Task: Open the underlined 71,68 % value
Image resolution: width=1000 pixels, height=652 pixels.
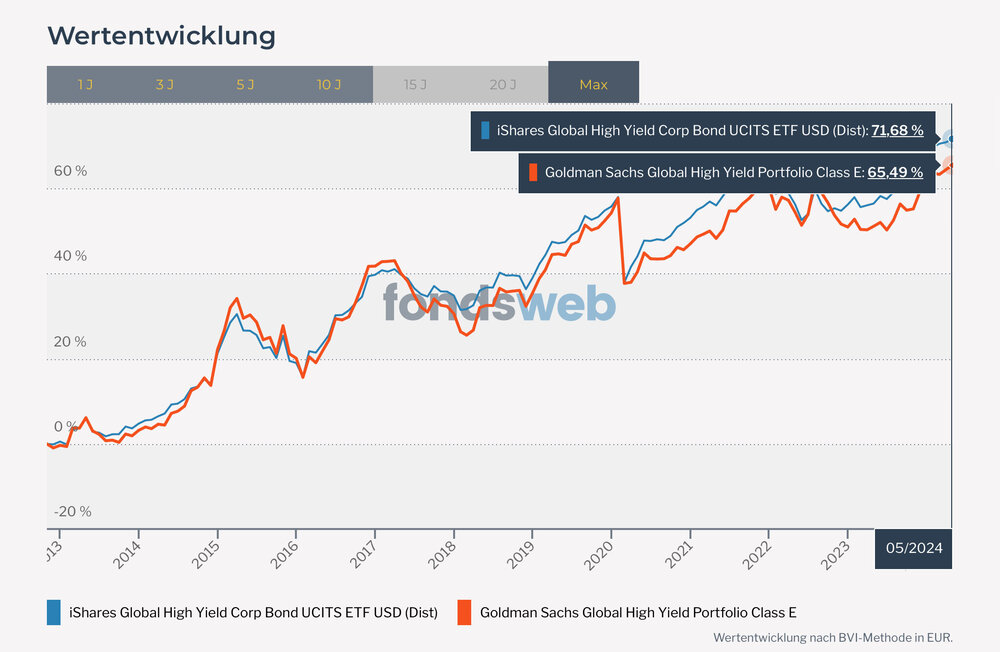Action: pos(897,130)
